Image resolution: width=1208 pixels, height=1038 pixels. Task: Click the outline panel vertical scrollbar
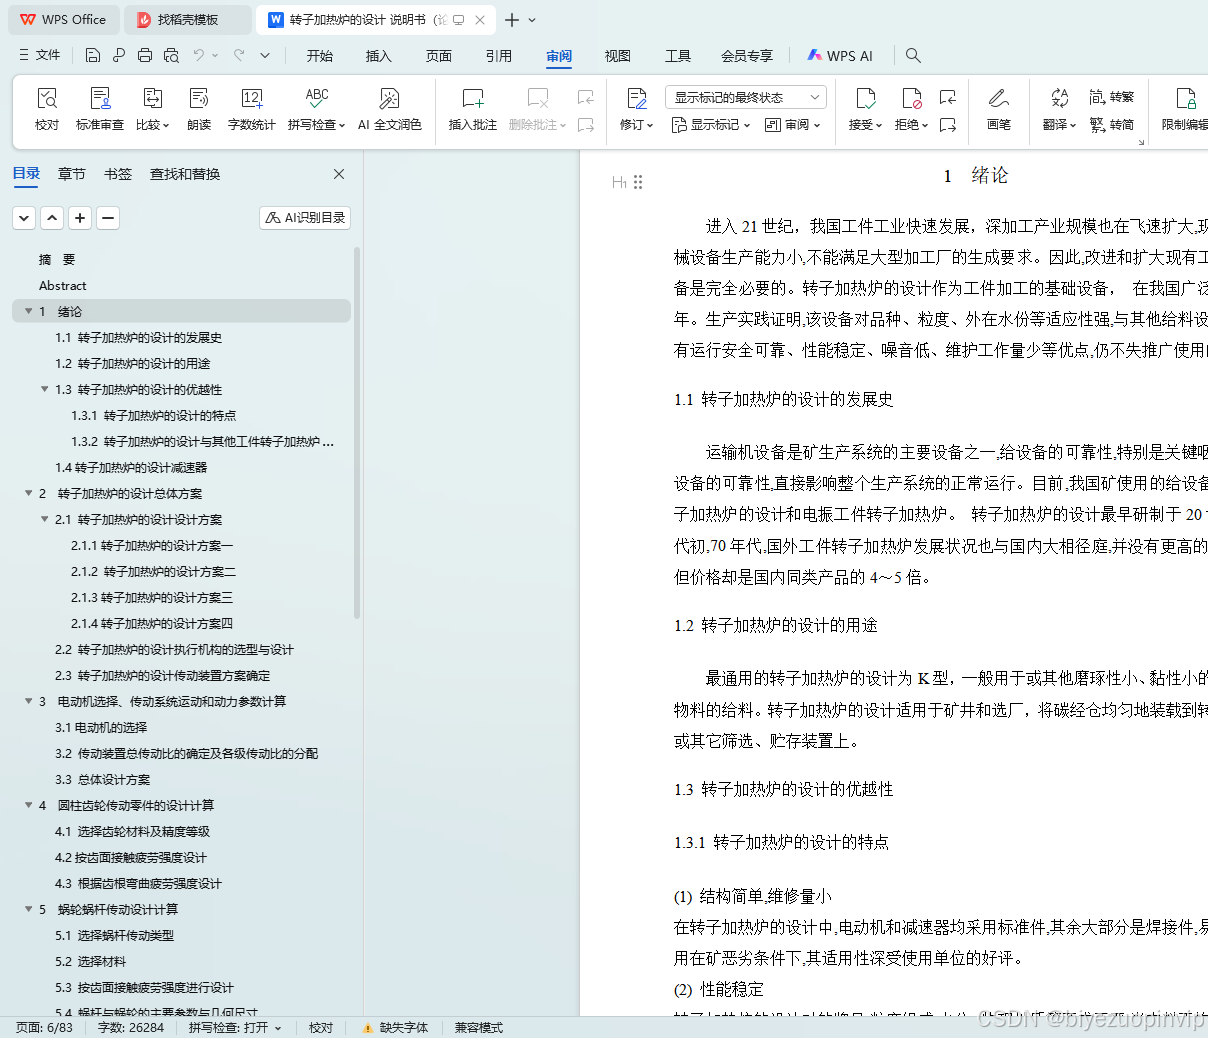coord(357,433)
